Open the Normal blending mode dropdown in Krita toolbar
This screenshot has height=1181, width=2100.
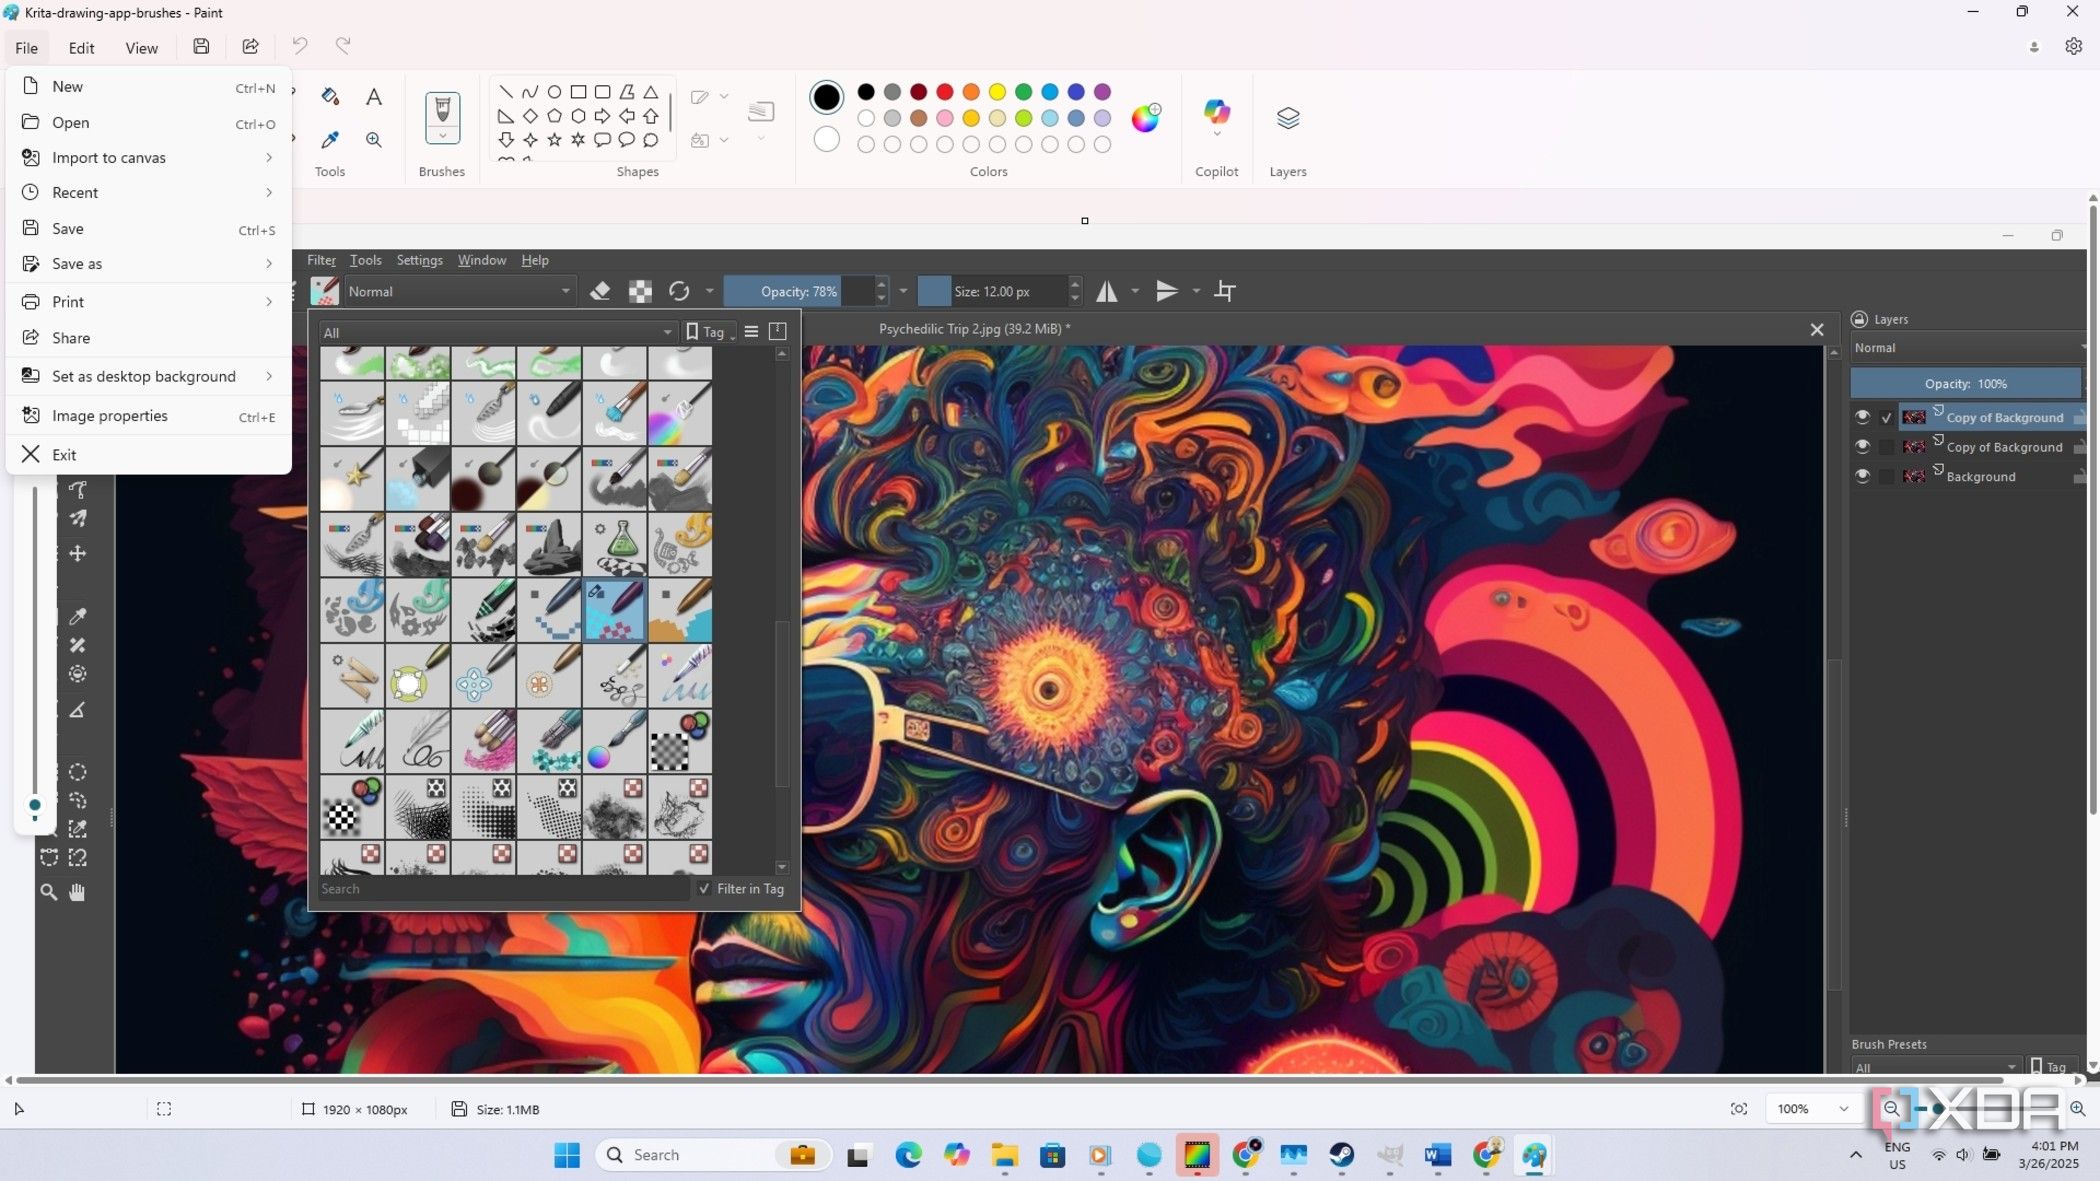click(459, 291)
